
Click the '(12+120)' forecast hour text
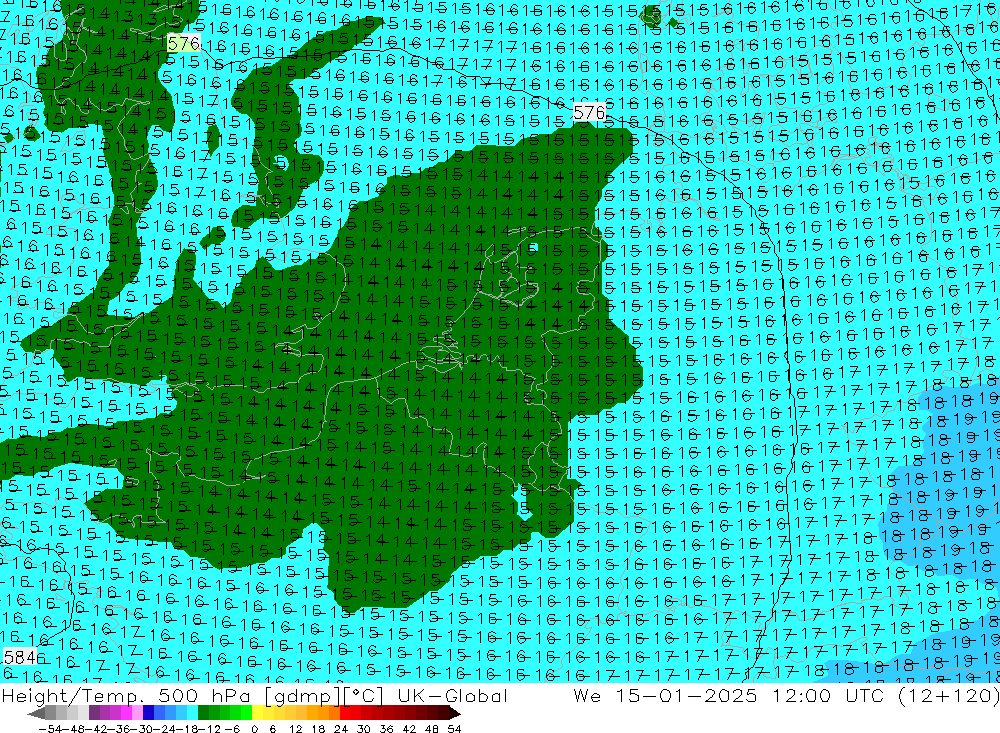tap(948, 696)
